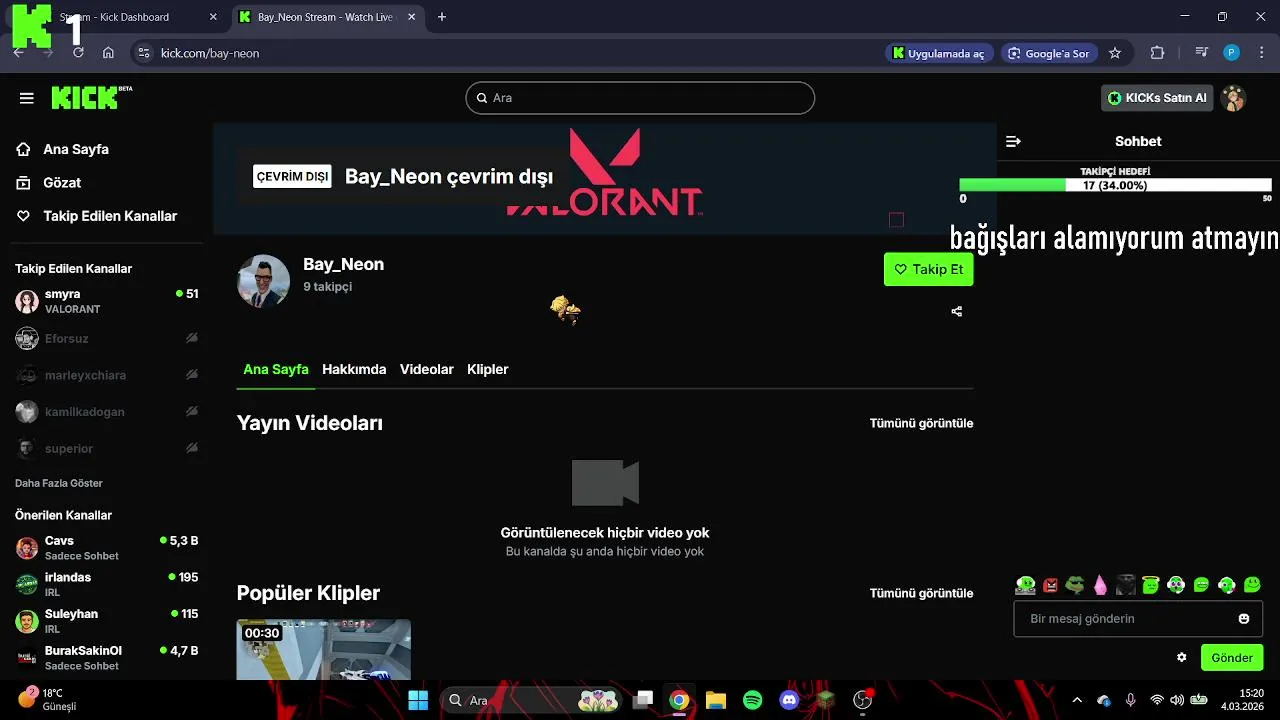The width and height of the screenshot is (1280, 720).
Task: Switch to the Videolar tab
Action: point(427,369)
